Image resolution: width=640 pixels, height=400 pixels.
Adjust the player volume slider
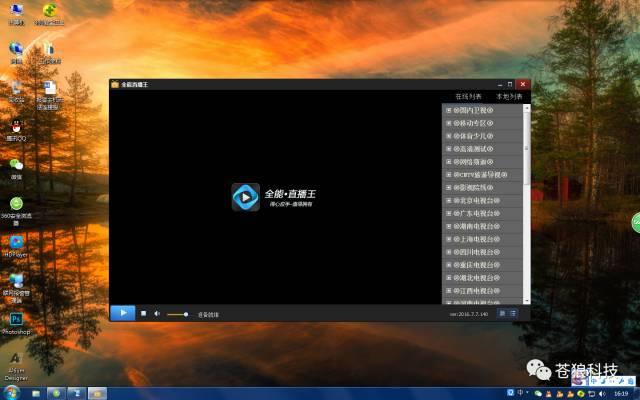(178, 314)
